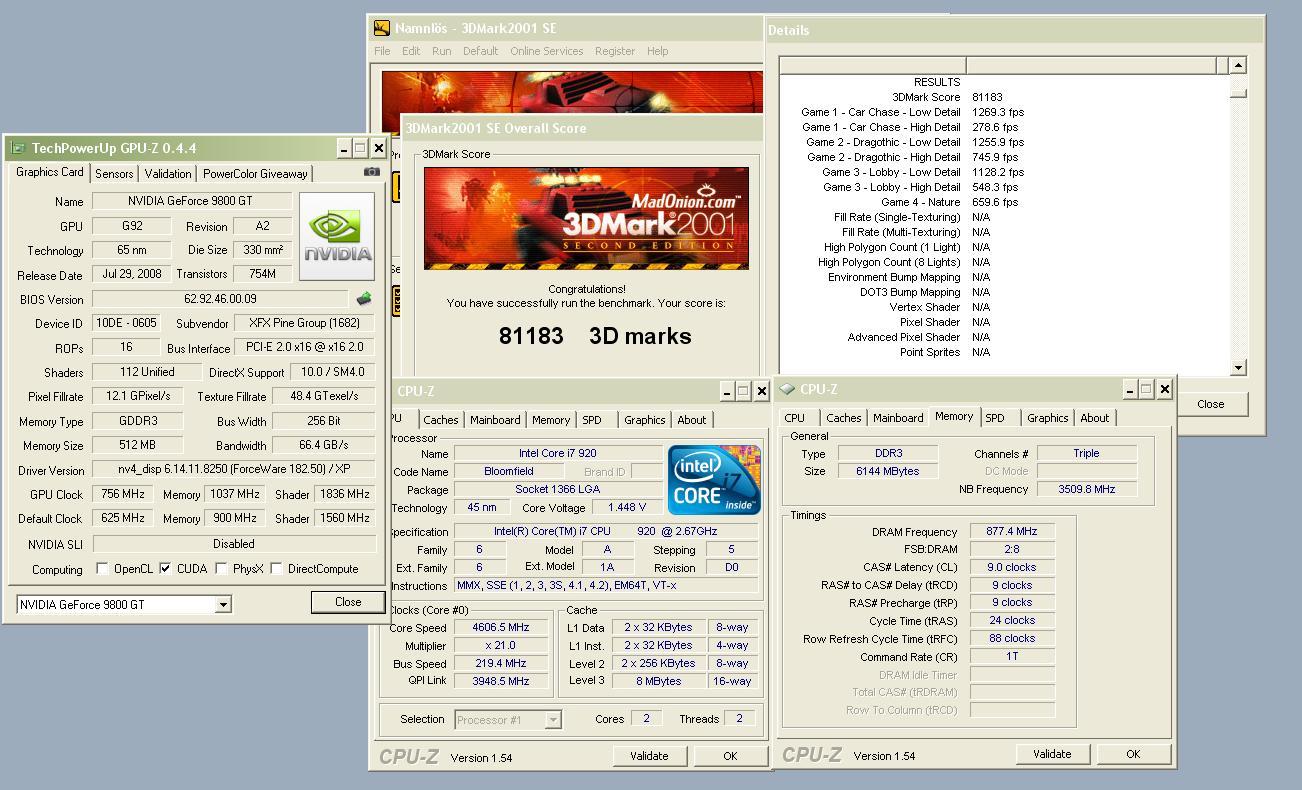Toggle the CUDA checkbox
The height and width of the screenshot is (790, 1302).
click(x=166, y=569)
